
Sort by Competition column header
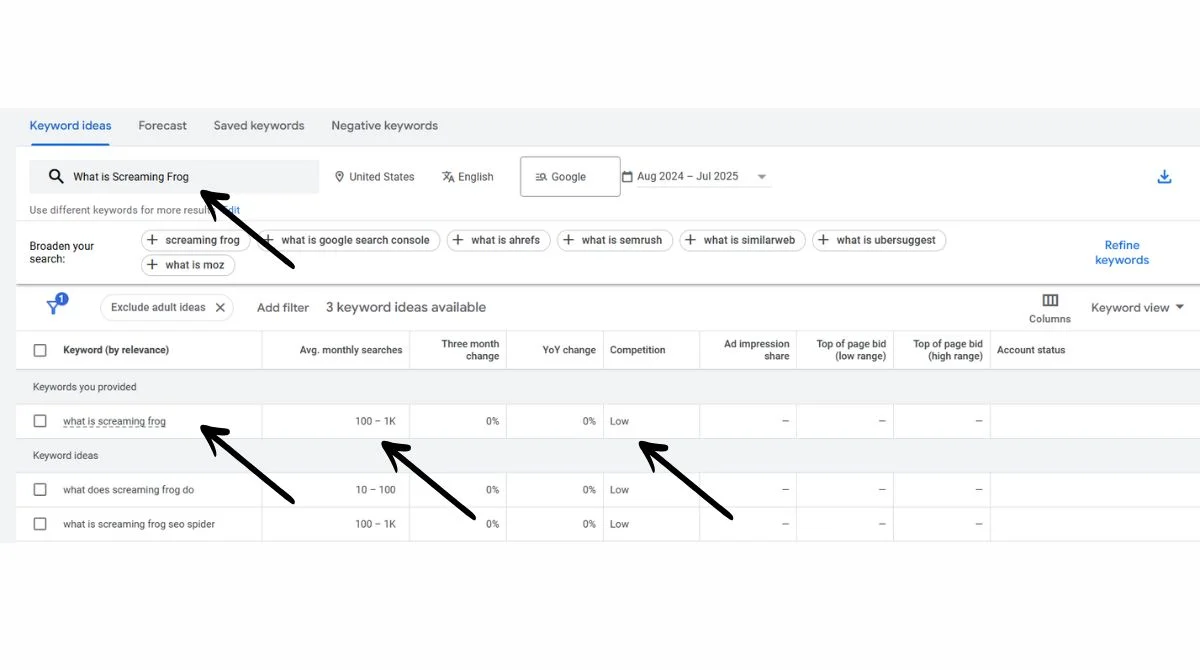point(638,350)
